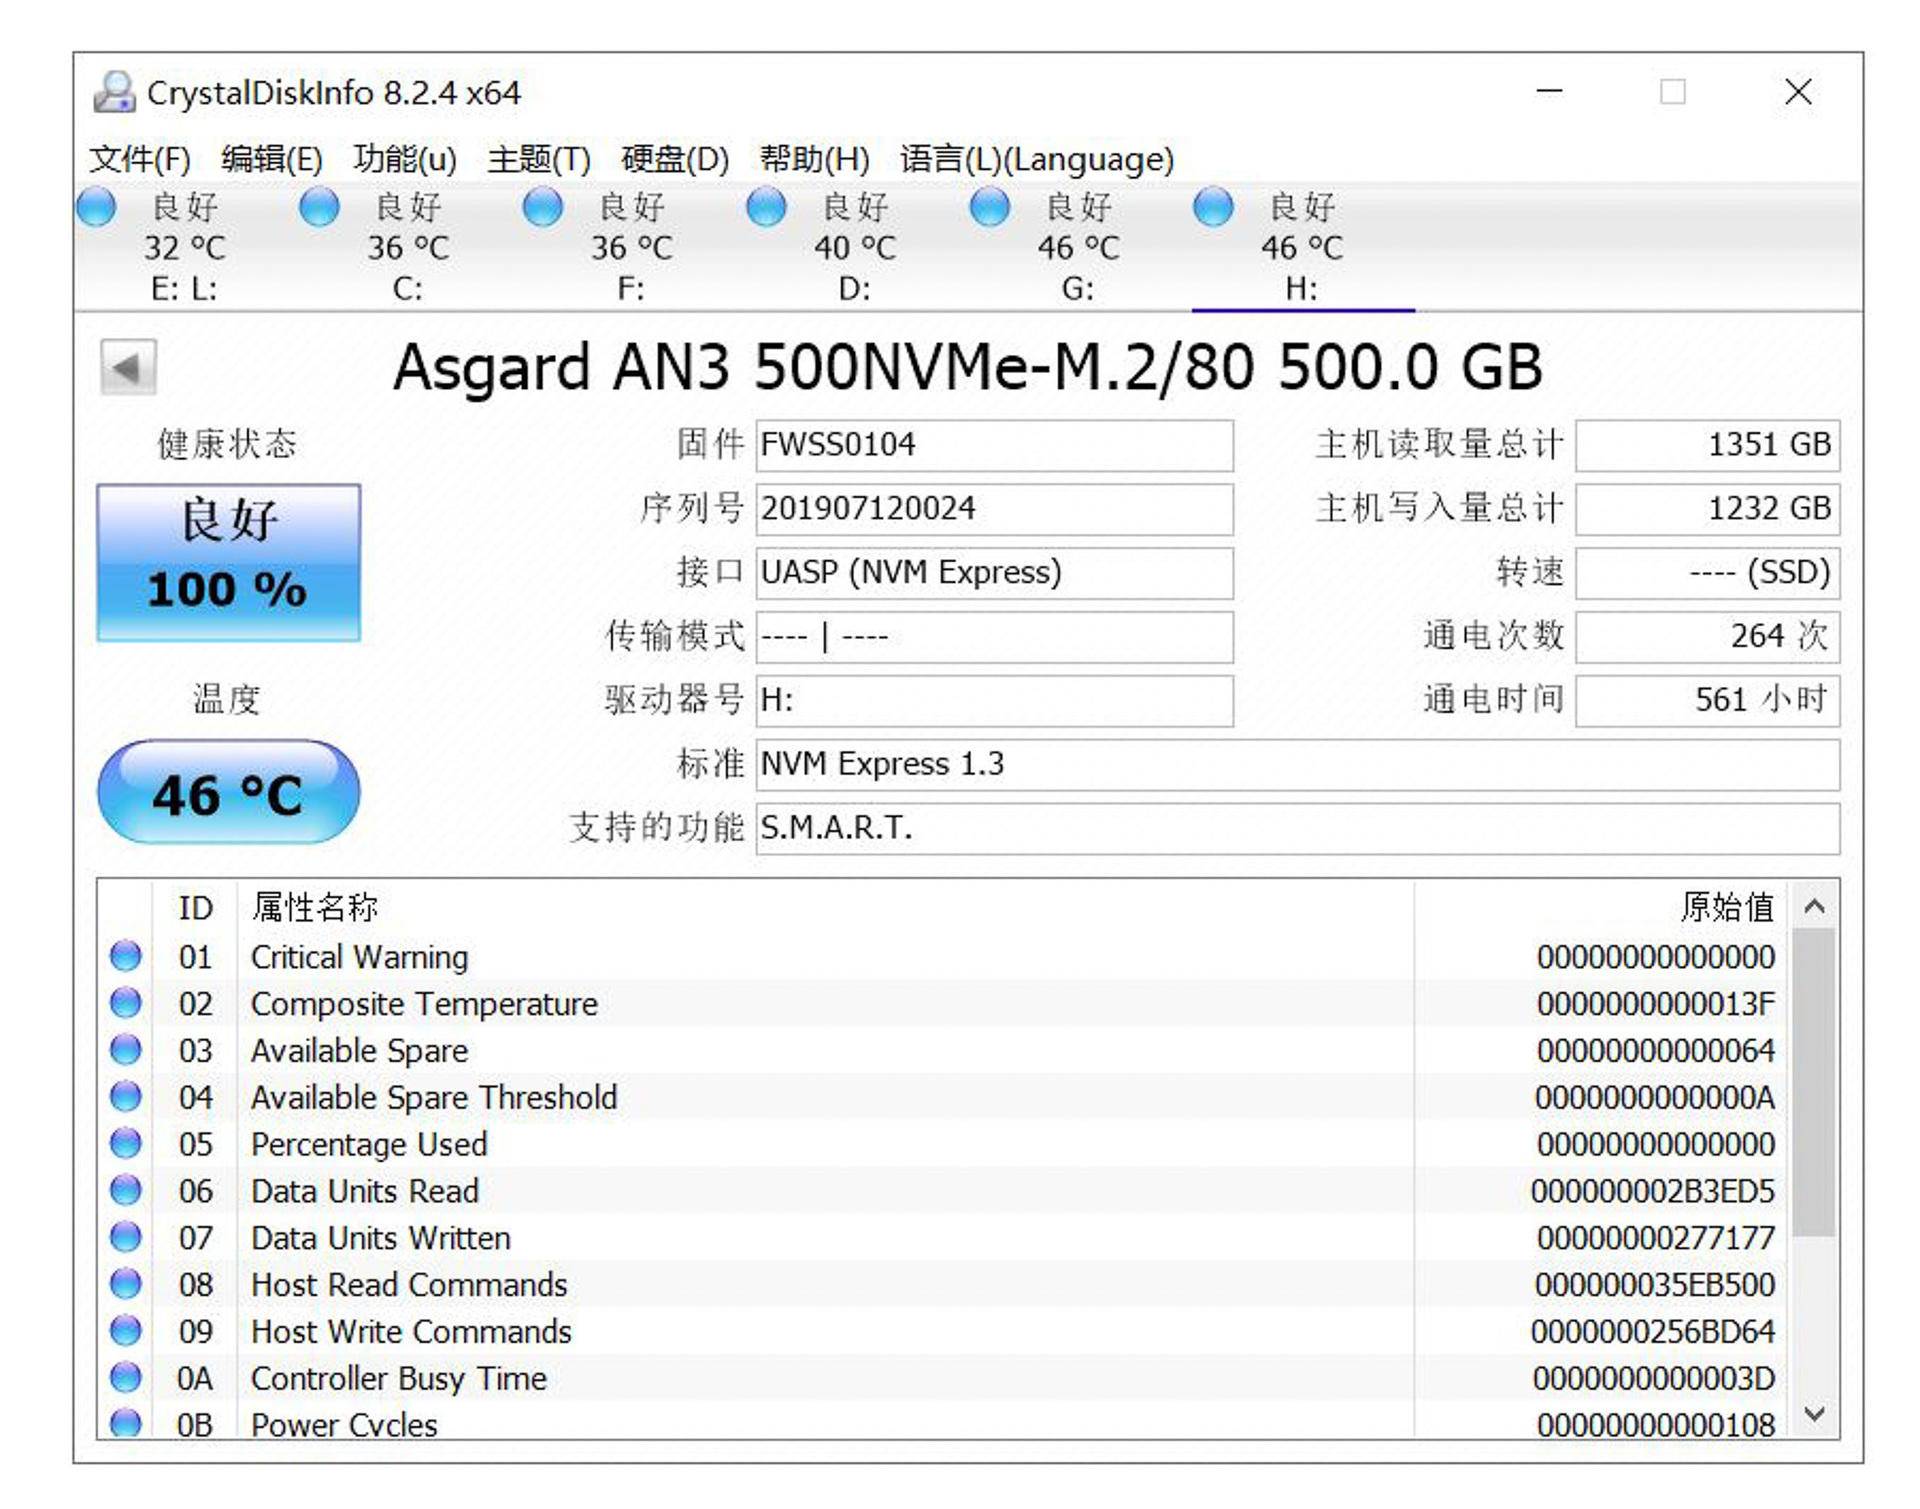The width and height of the screenshot is (1920, 1509).
Task: Click the health dot for Composite Temperature
Action: point(126,1003)
